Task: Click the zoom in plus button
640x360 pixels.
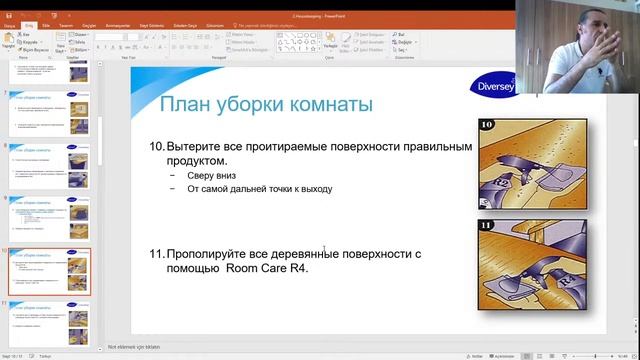Action: click(612, 356)
